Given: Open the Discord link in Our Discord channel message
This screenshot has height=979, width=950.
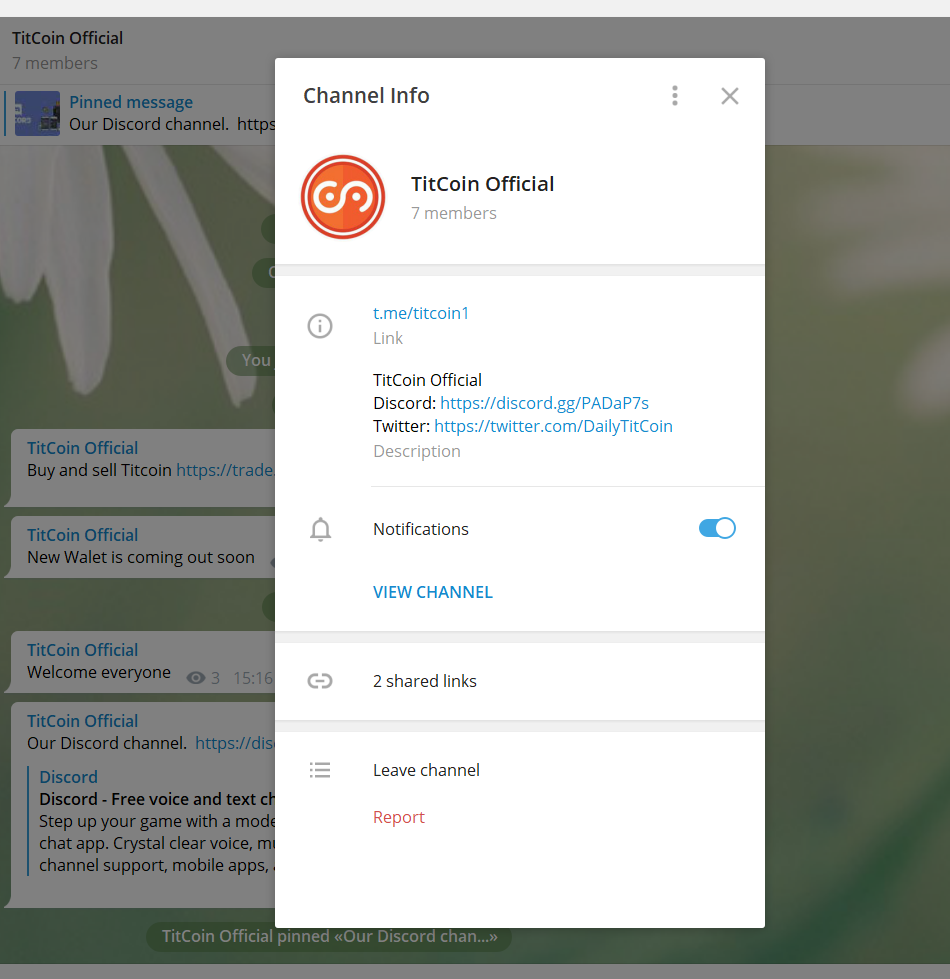Looking at the screenshot, I should pyautogui.click(x=235, y=743).
